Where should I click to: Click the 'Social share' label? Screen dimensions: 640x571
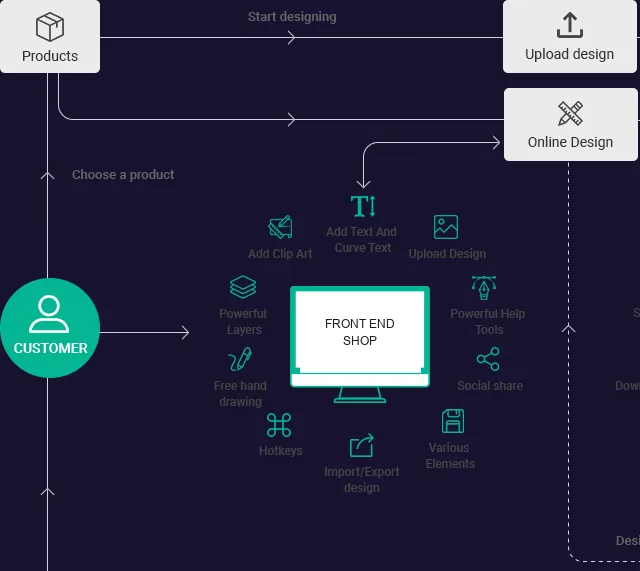(x=490, y=386)
